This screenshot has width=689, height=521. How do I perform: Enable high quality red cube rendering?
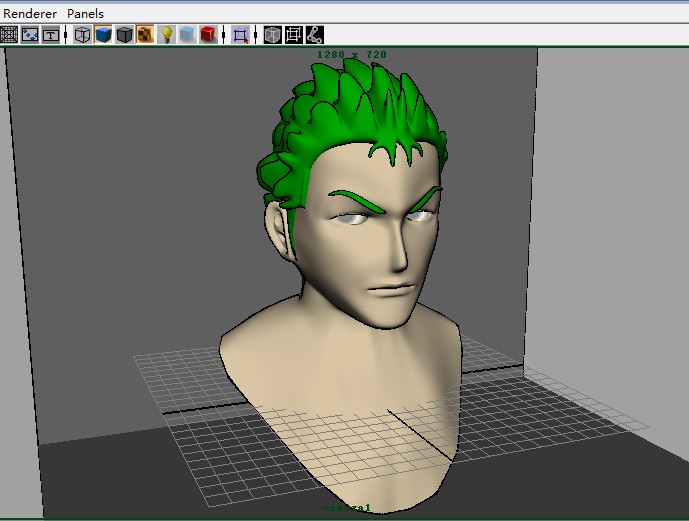tap(208, 35)
